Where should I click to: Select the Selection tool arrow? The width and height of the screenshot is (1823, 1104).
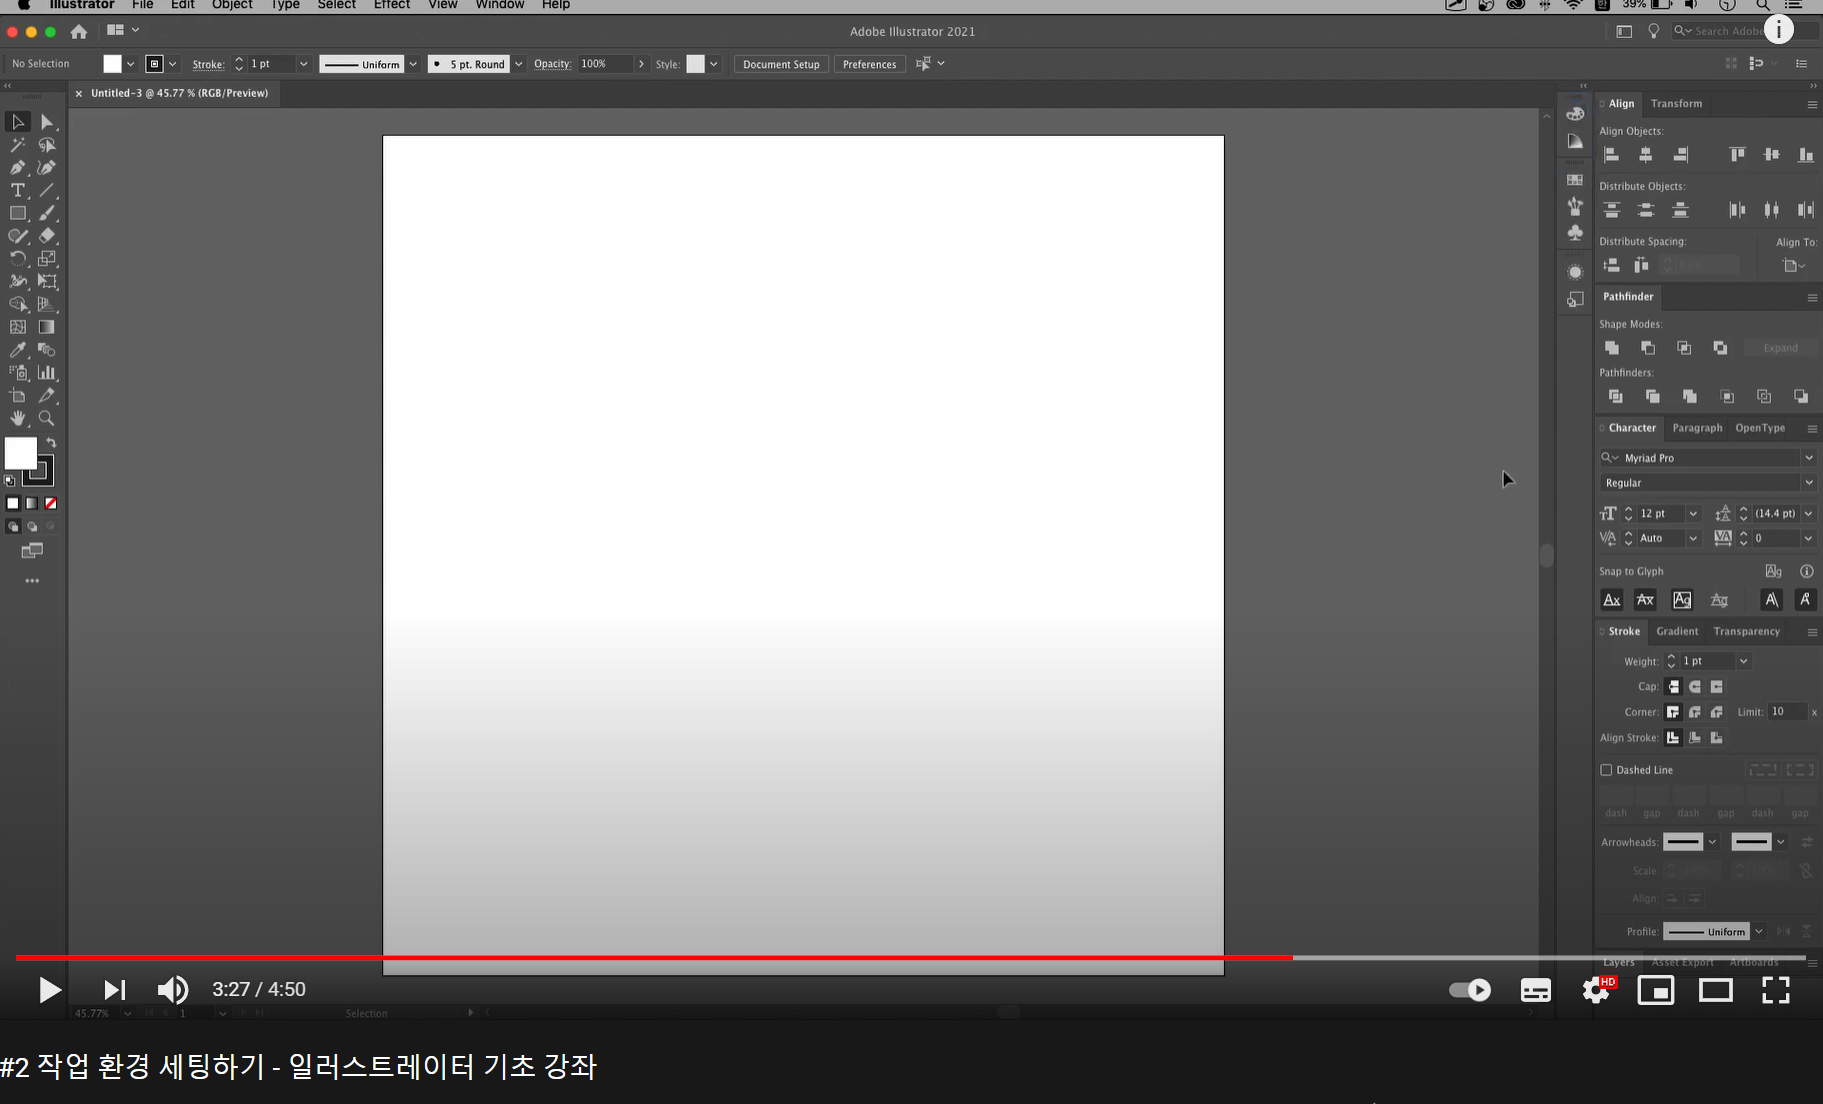click(18, 122)
